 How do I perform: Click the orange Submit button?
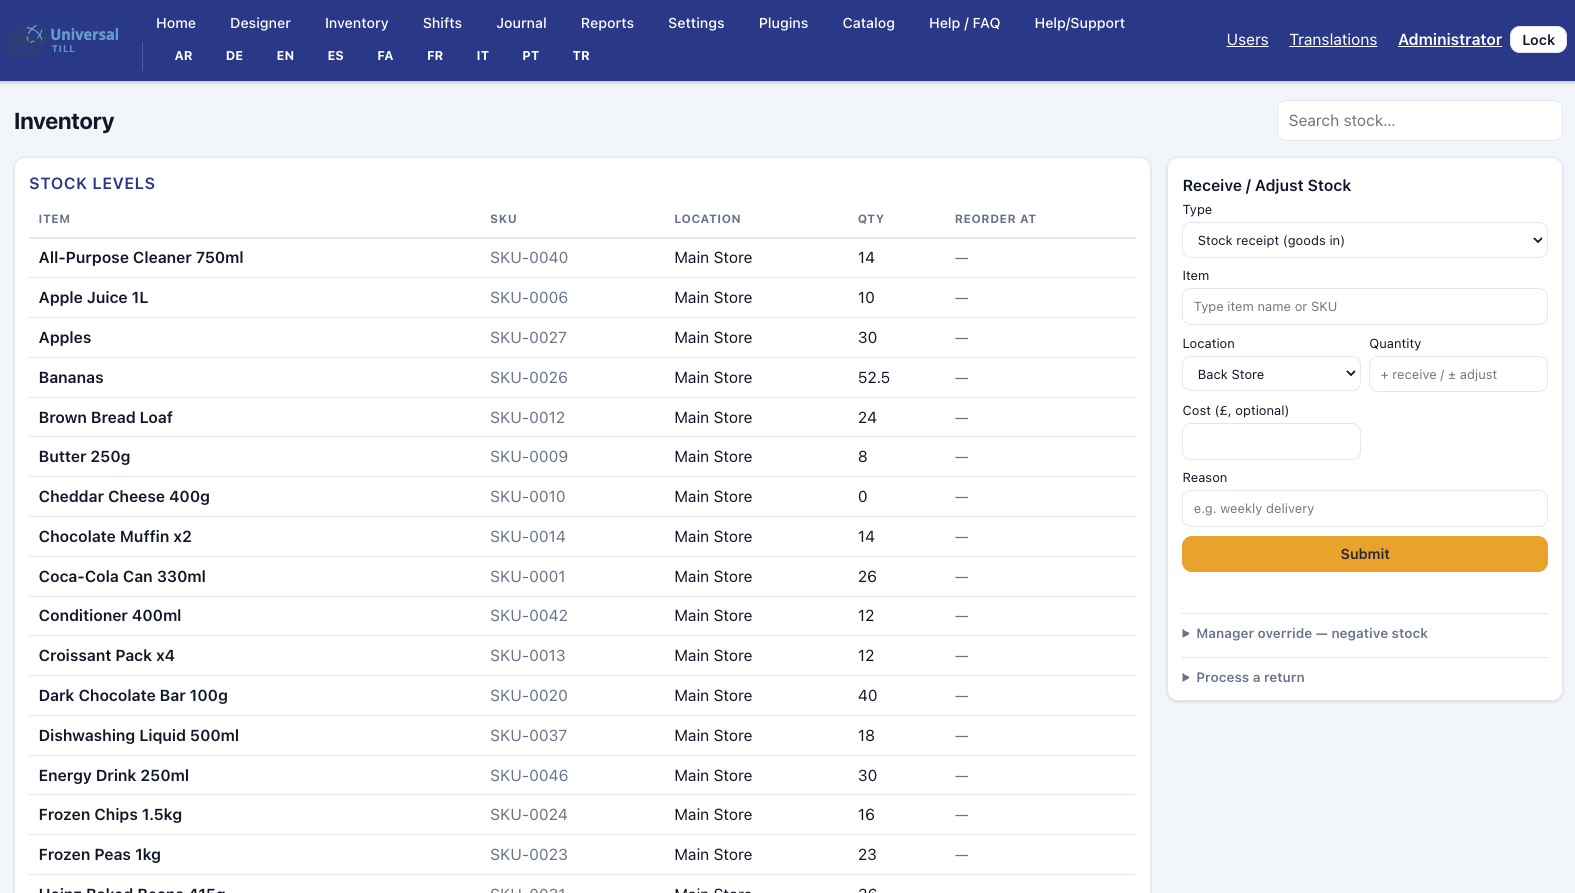tap(1364, 554)
